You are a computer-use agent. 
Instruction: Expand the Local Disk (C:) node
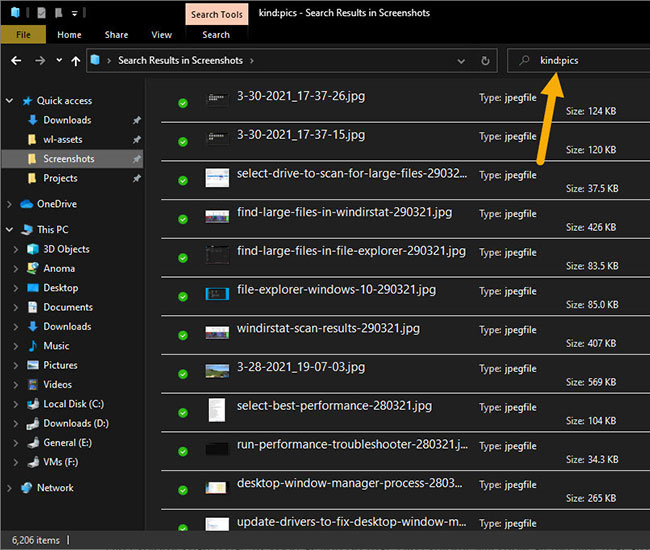coord(15,404)
